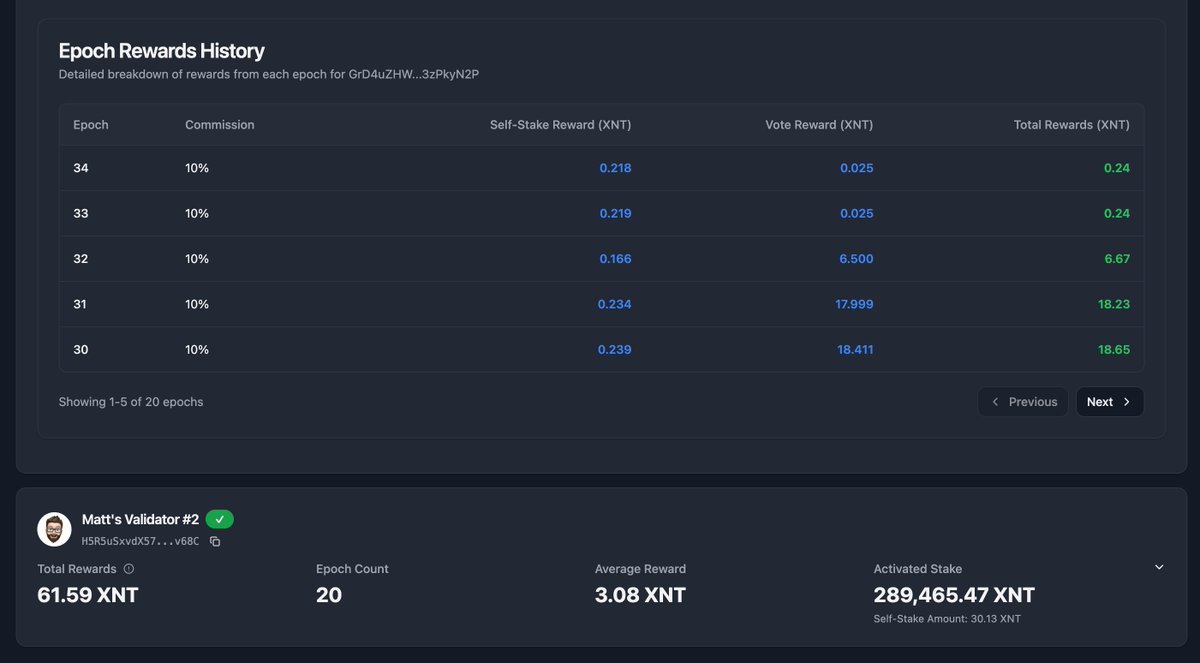Click the Epoch Count label
The width and height of the screenshot is (1200, 663).
point(352,569)
